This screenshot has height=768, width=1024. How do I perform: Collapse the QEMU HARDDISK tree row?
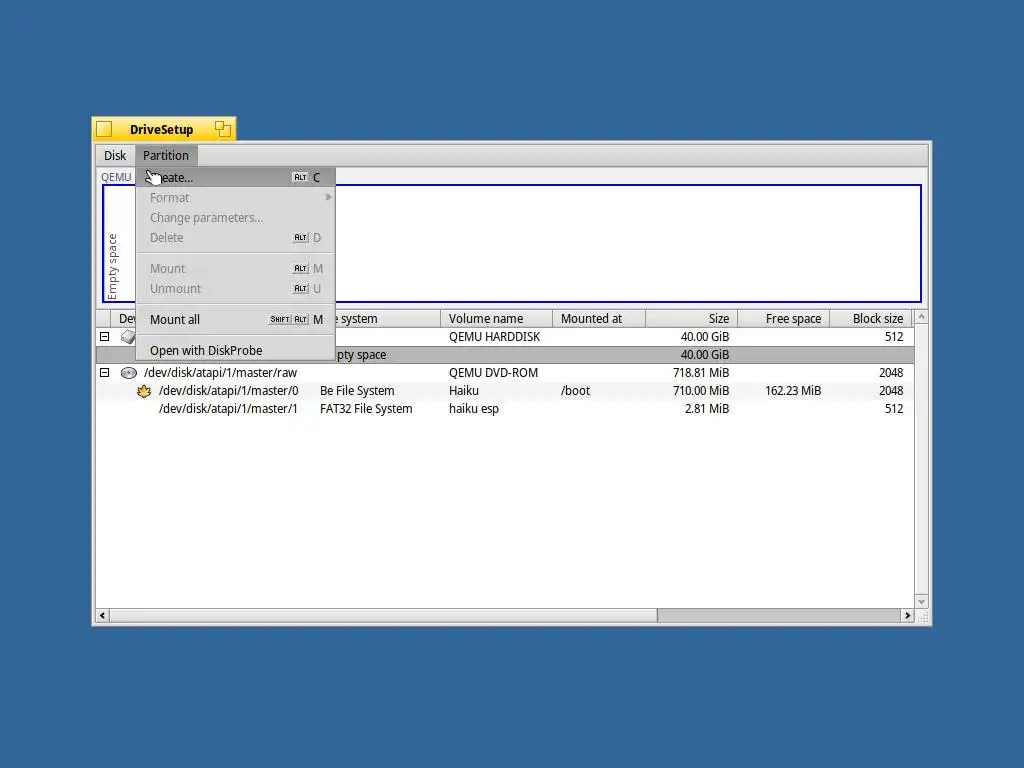coord(104,337)
